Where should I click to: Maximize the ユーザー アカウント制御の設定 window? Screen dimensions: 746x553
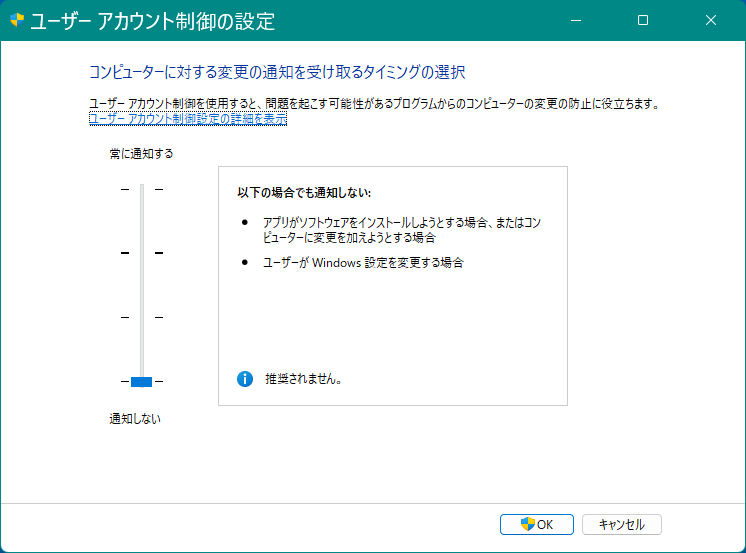643,20
